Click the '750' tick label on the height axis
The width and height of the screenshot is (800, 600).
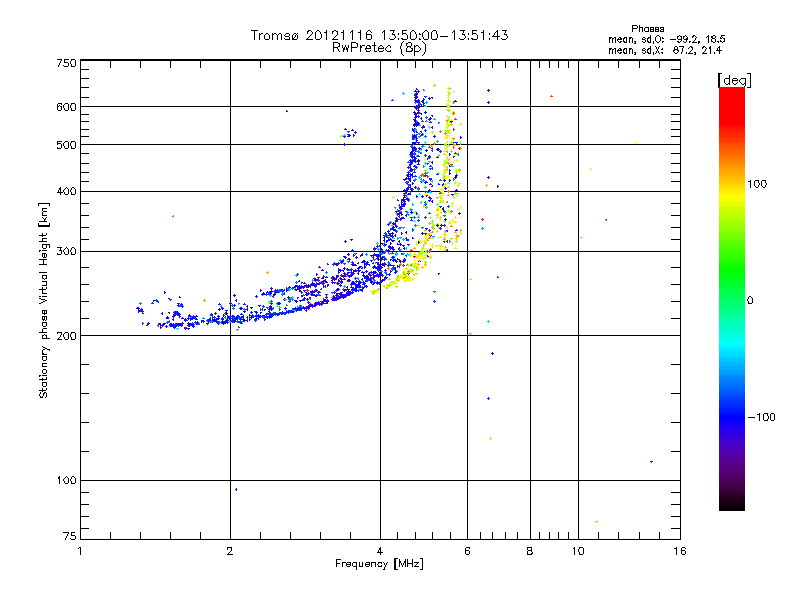66,63
